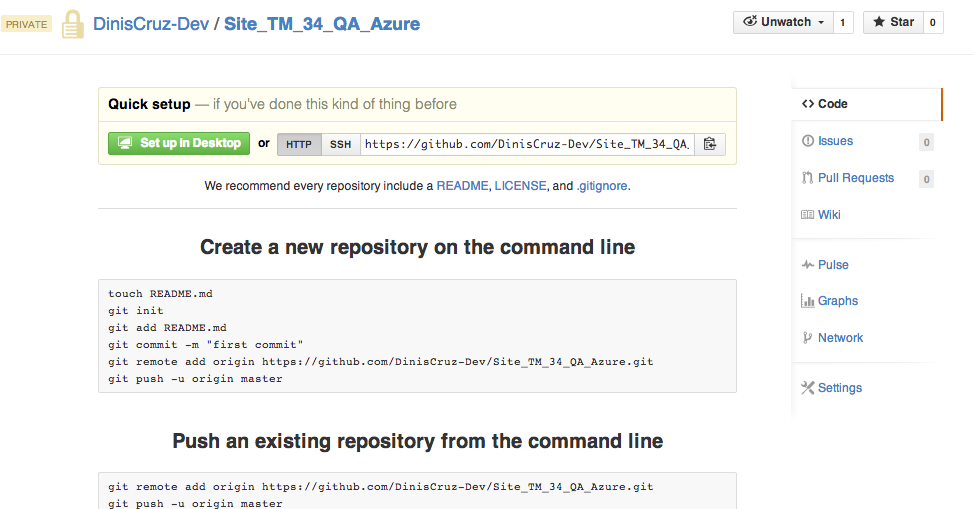974x509 pixels.
Task: Click the Graphs bar chart icon
Action: [808, 301]
